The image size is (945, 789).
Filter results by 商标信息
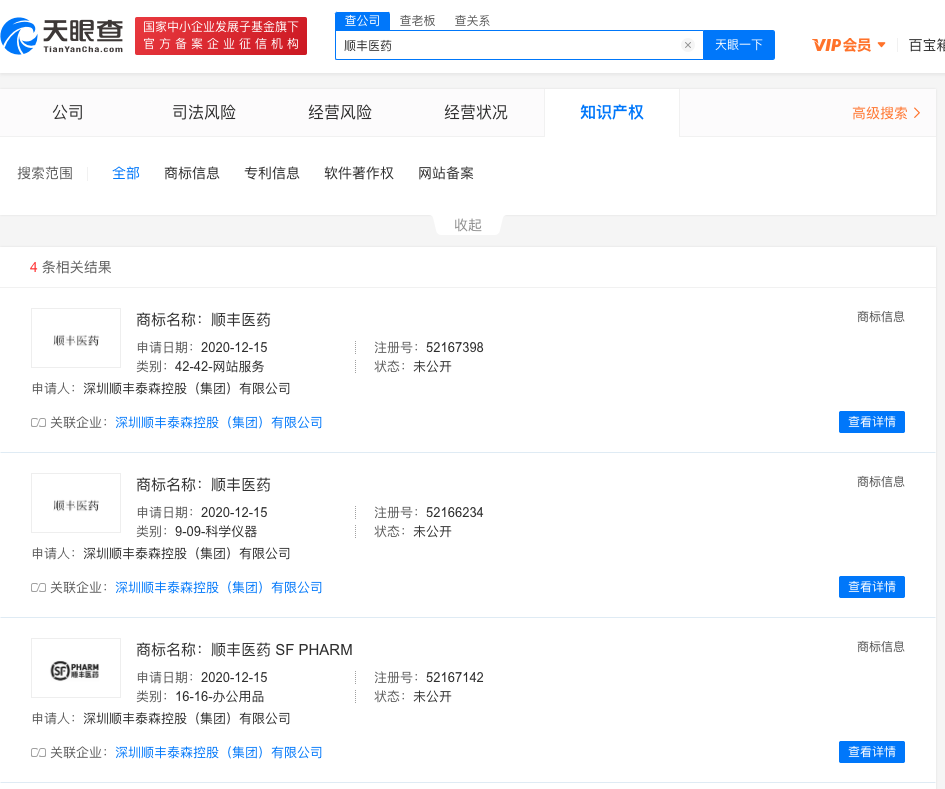pos(192,173)
